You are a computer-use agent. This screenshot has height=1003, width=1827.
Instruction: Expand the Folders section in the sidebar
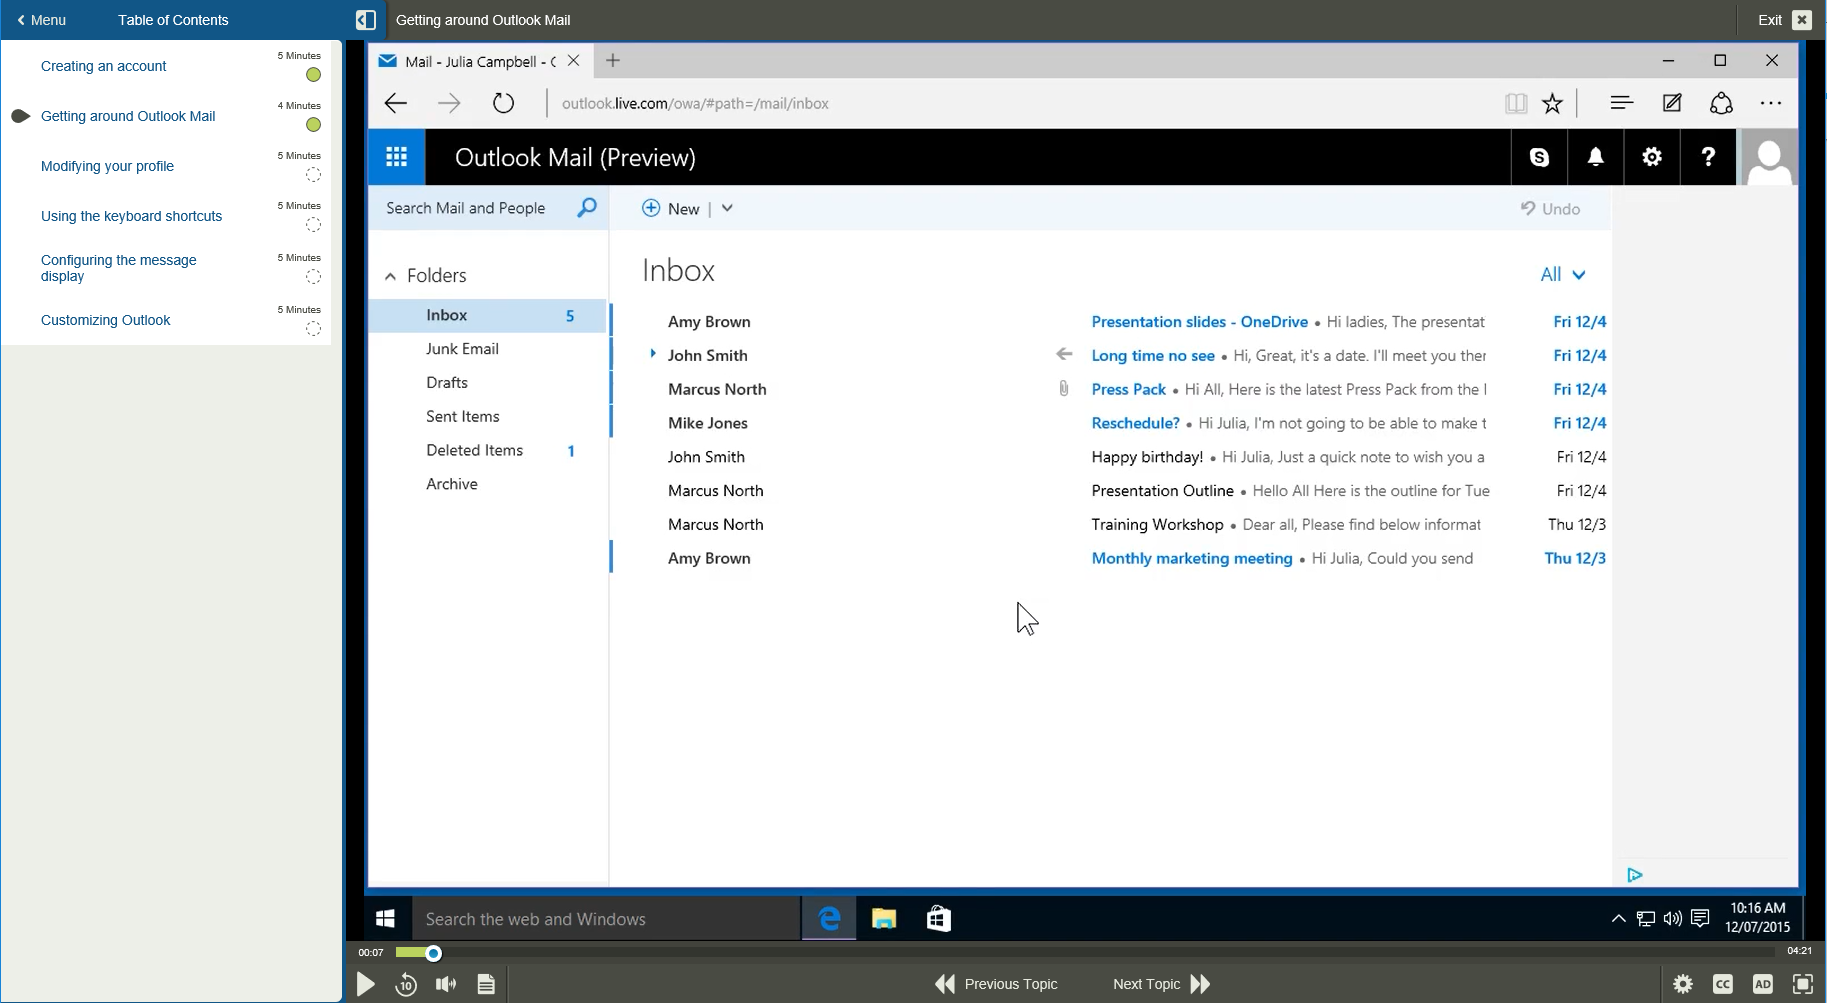click(392, 275)
